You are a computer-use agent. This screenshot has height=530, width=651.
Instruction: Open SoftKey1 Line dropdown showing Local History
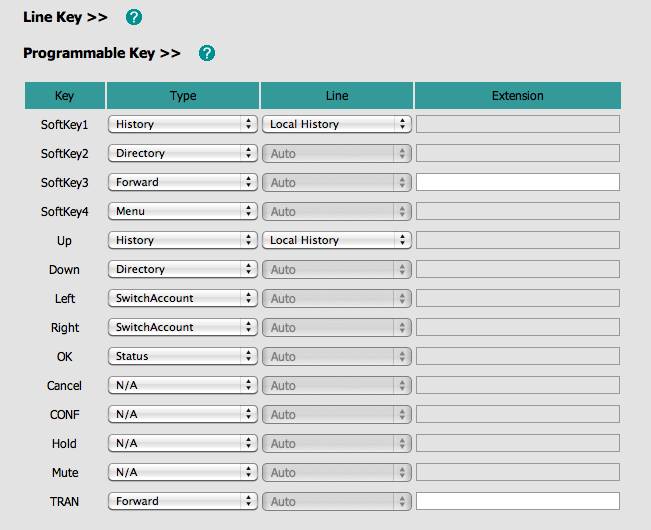pos(337,124)
